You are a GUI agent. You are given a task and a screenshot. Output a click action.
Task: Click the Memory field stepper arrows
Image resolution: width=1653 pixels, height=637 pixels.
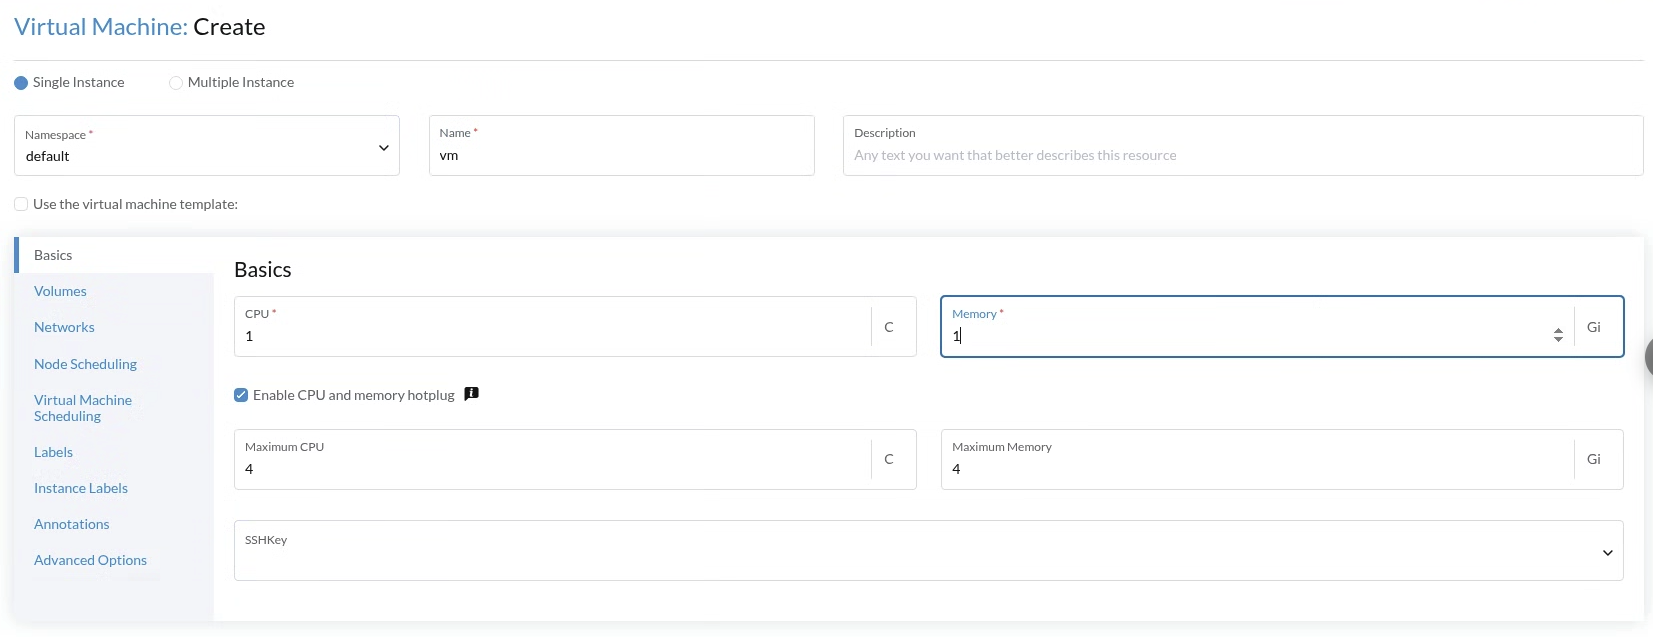[x=1558, y=335]
